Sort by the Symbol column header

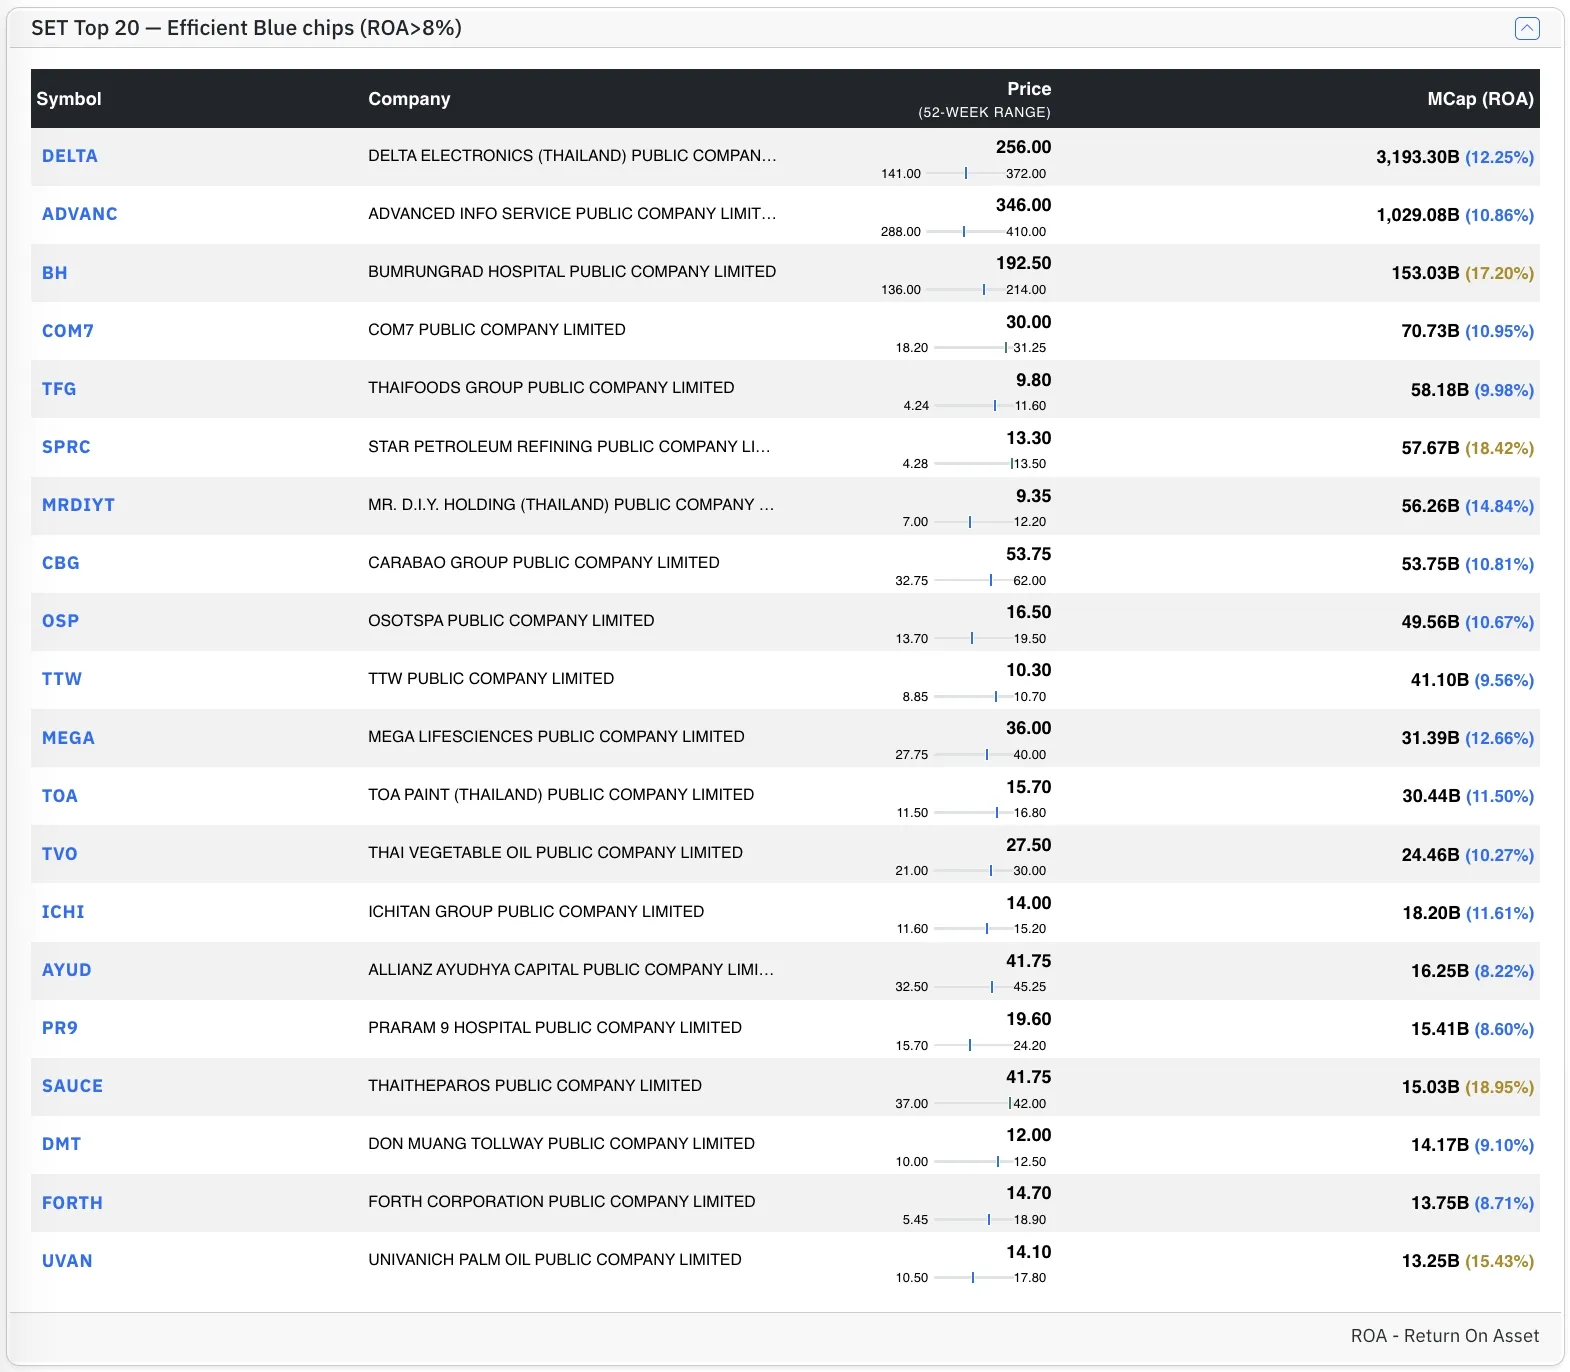pyautogui.click(x=69, y=99)
